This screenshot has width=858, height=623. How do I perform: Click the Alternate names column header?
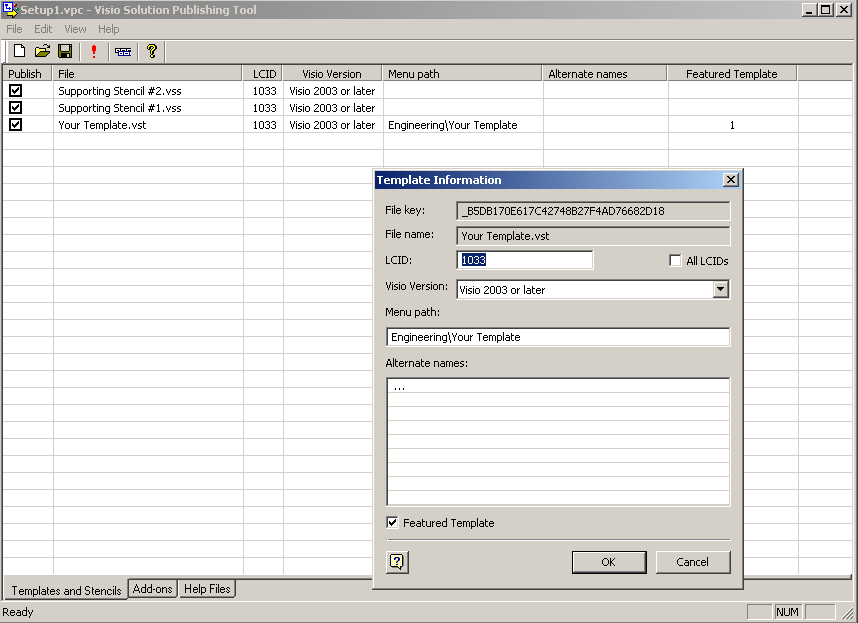tap(605, 73)
